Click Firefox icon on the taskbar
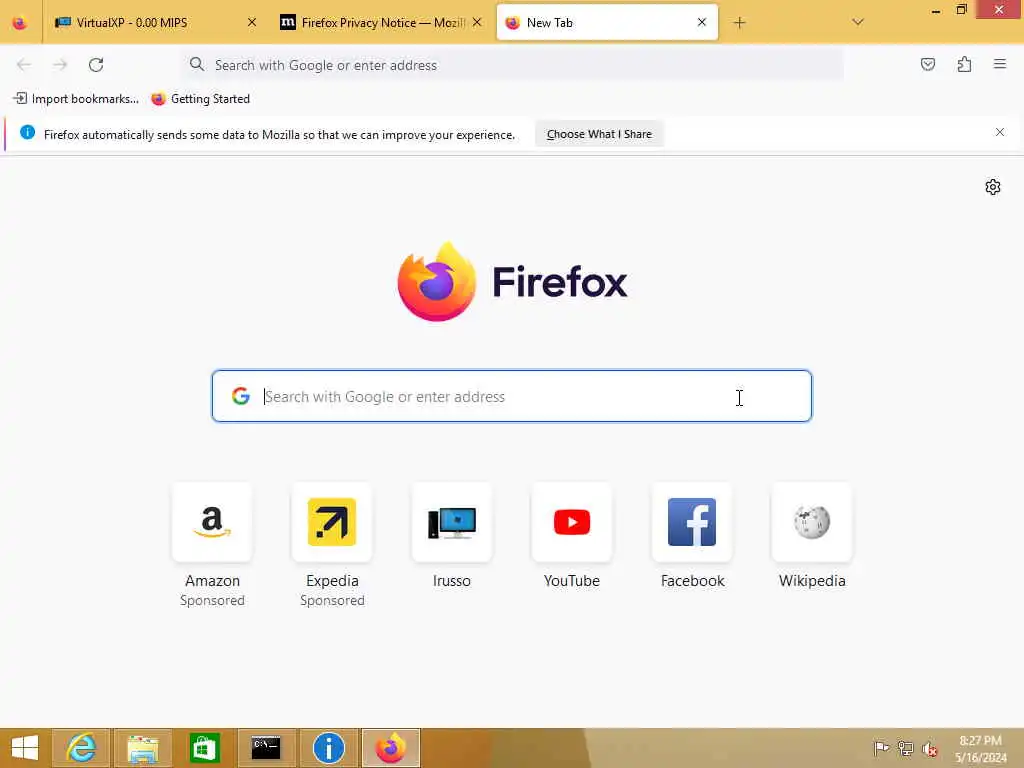Image resolution: width=1024 pixels, height=768 pixels. tap(391, 748)
